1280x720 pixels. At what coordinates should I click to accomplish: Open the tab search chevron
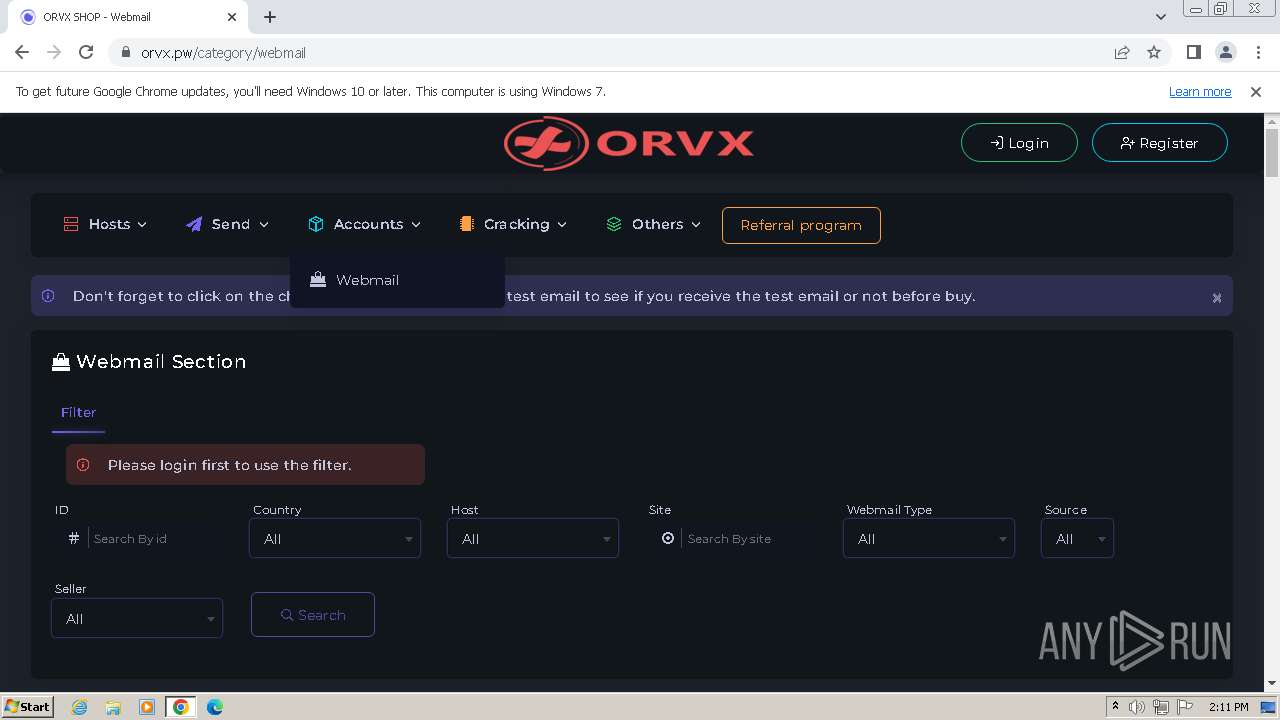1160,17
